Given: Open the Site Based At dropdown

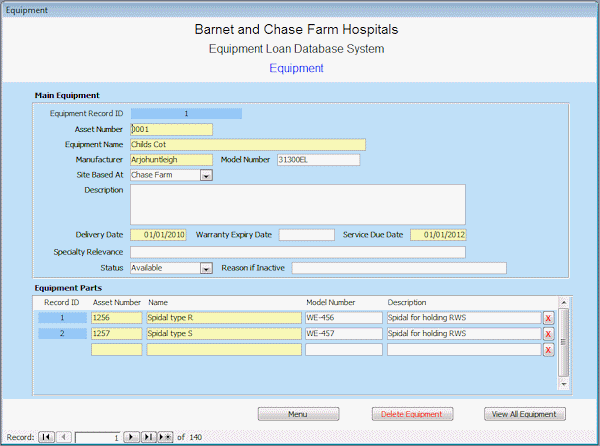Looking at the screenshot, I should (x=206, y=175).
